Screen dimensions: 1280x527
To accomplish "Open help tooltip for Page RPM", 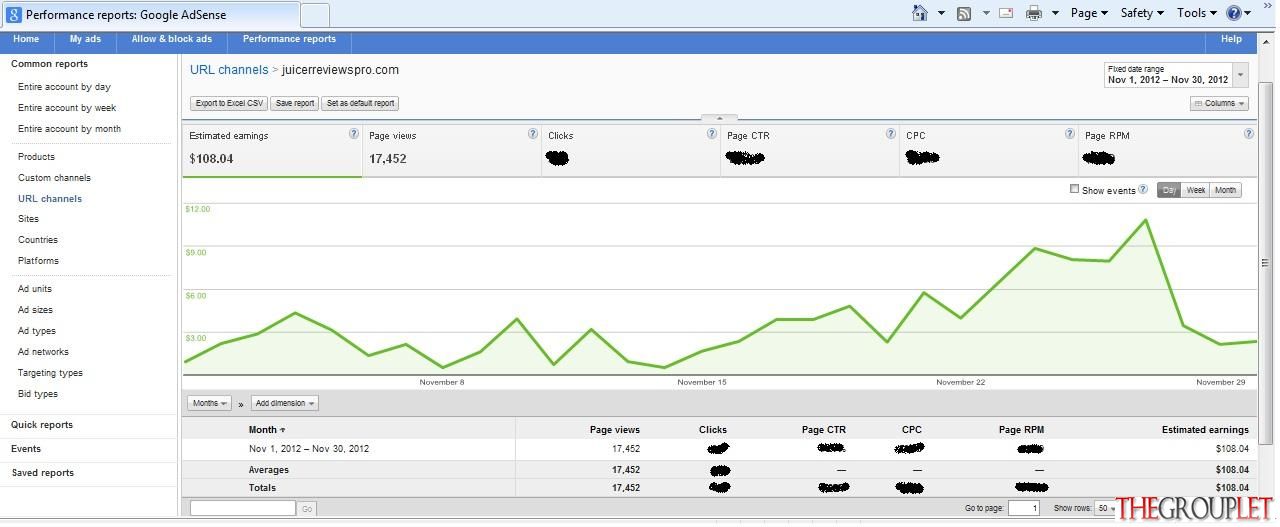I will (1248, 134).
